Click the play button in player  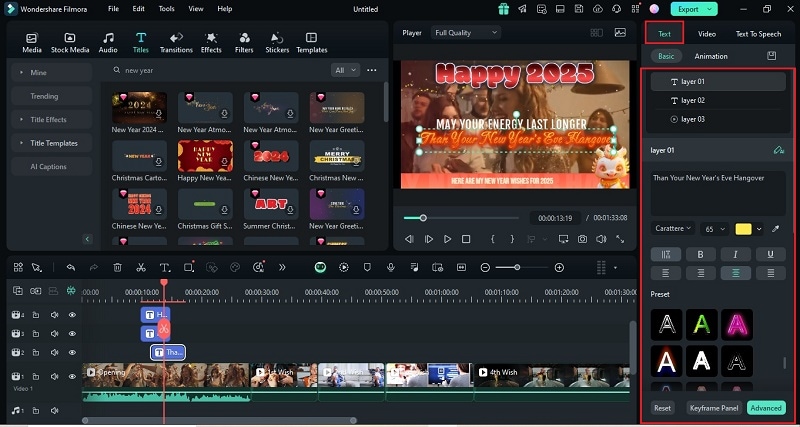(447, 239)
